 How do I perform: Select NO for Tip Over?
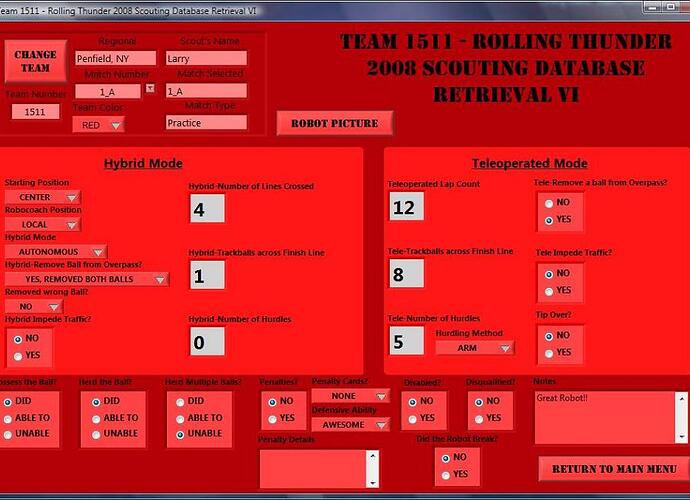[549, 336]
